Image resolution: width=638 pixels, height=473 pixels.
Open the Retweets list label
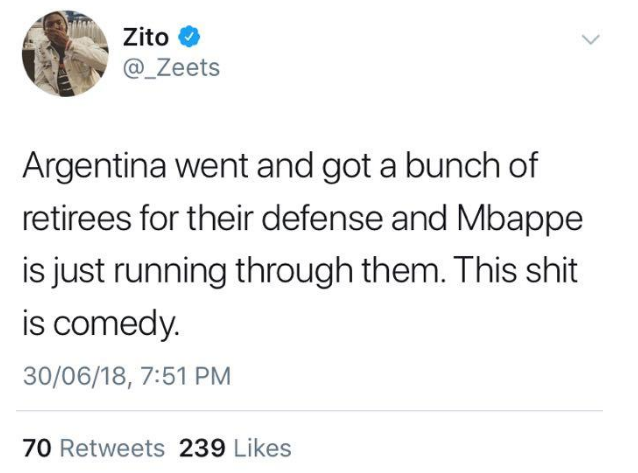110,448
